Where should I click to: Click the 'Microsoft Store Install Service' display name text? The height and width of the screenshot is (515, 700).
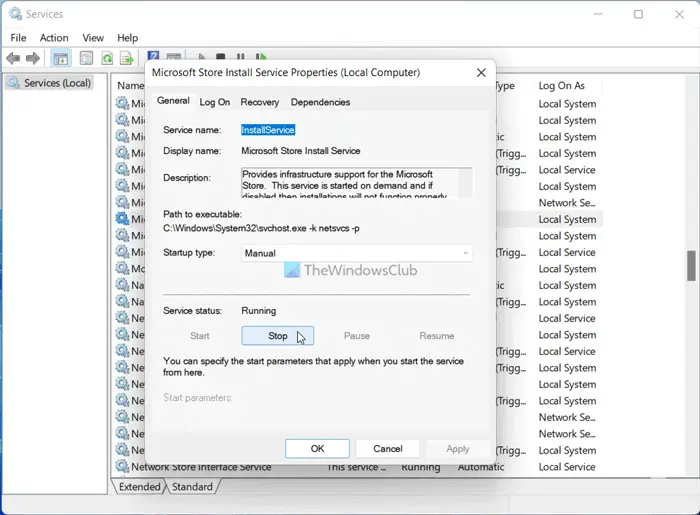coord(300,151)
